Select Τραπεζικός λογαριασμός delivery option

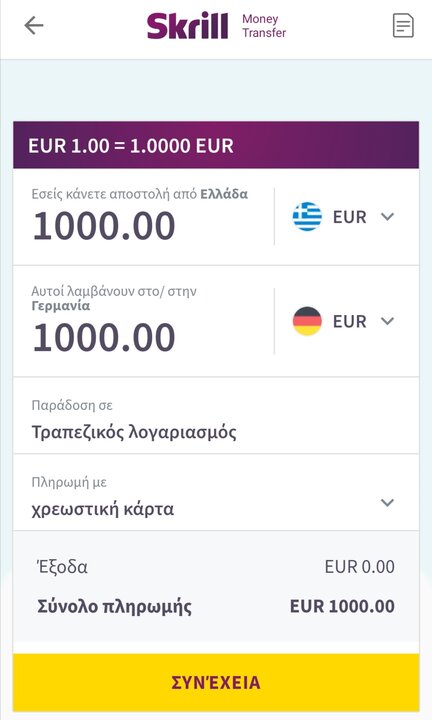(x=134, y=432)
